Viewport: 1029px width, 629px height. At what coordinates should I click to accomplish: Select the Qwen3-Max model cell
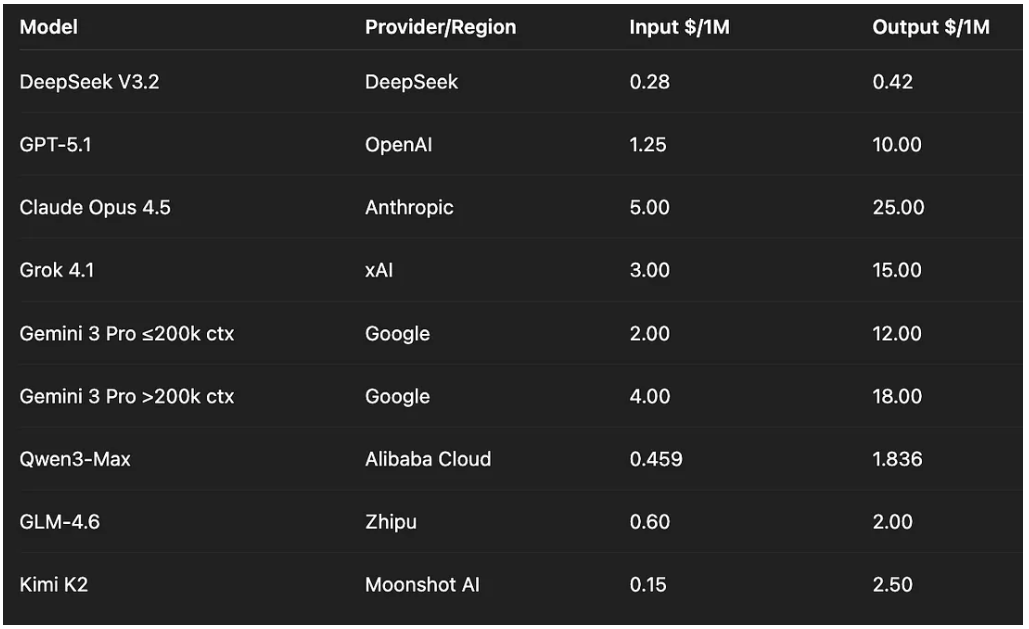[x=75, y=459]
